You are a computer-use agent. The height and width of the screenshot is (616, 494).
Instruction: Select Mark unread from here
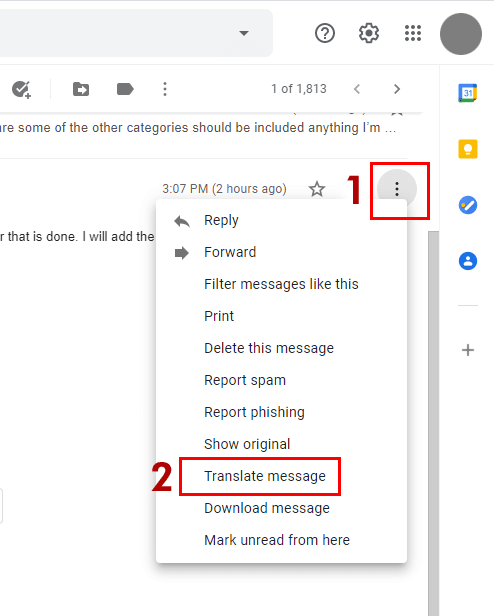pos(281,540)
